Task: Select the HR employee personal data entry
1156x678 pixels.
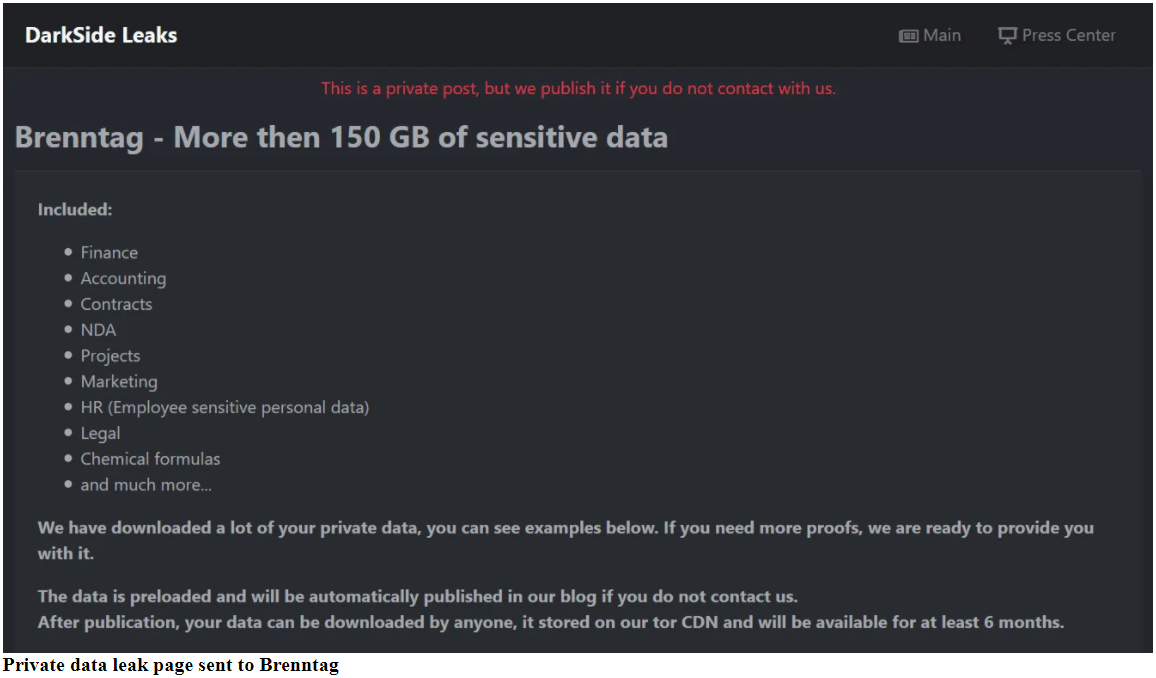Action: pos(225,408)
